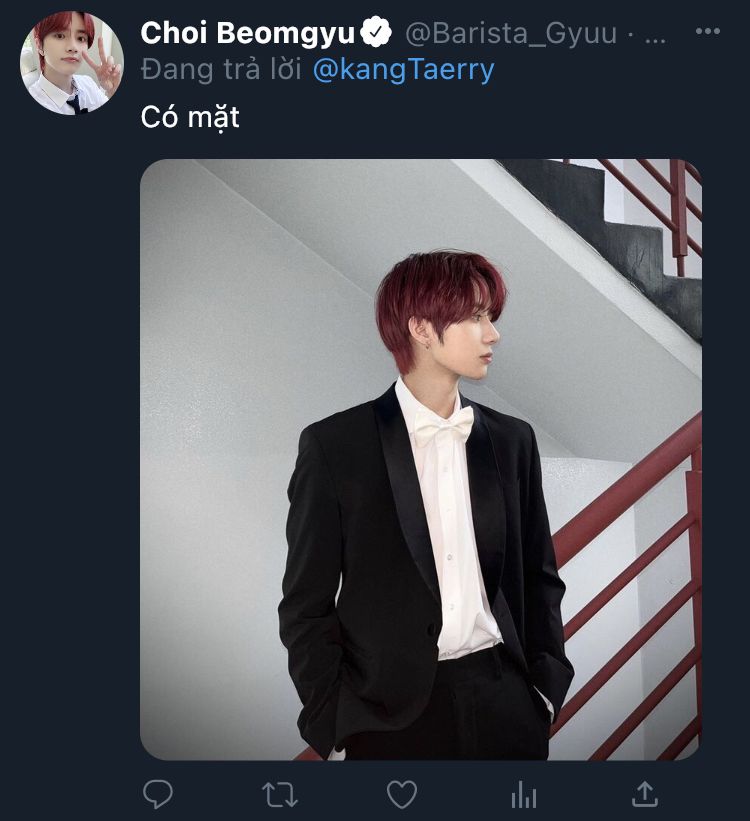Open the three-dot more options menu
The height and width of the screenshot is (821, 750).
tap(707, 32)
